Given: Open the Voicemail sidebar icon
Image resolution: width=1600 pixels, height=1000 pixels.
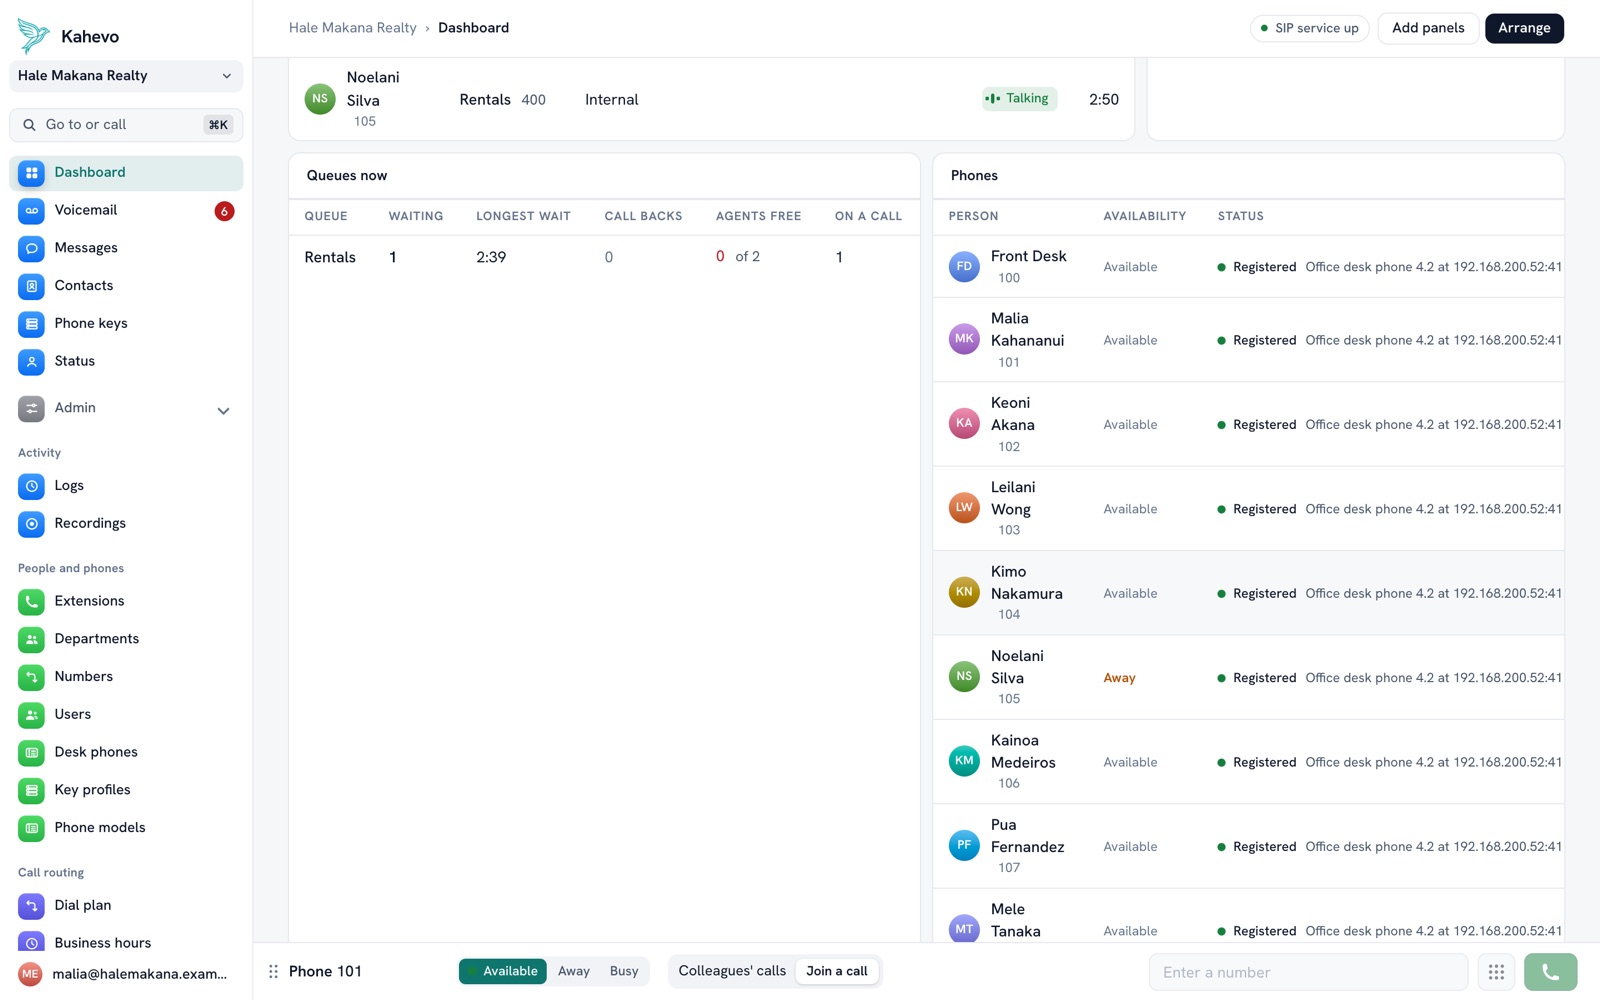Looking at the screenshot, I should point(31,211).
